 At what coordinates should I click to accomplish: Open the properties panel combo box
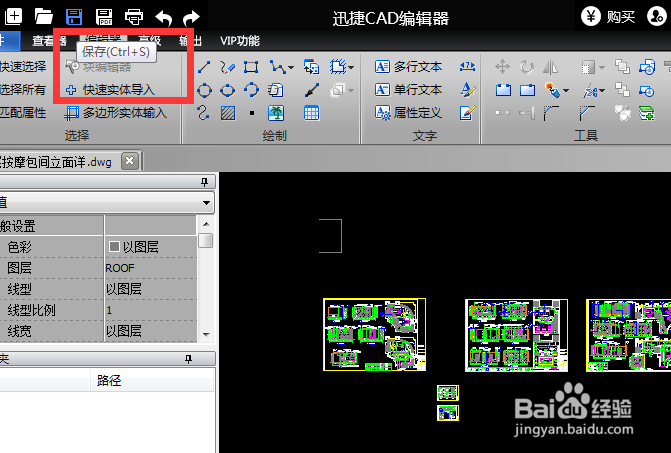tap(107, 202)
